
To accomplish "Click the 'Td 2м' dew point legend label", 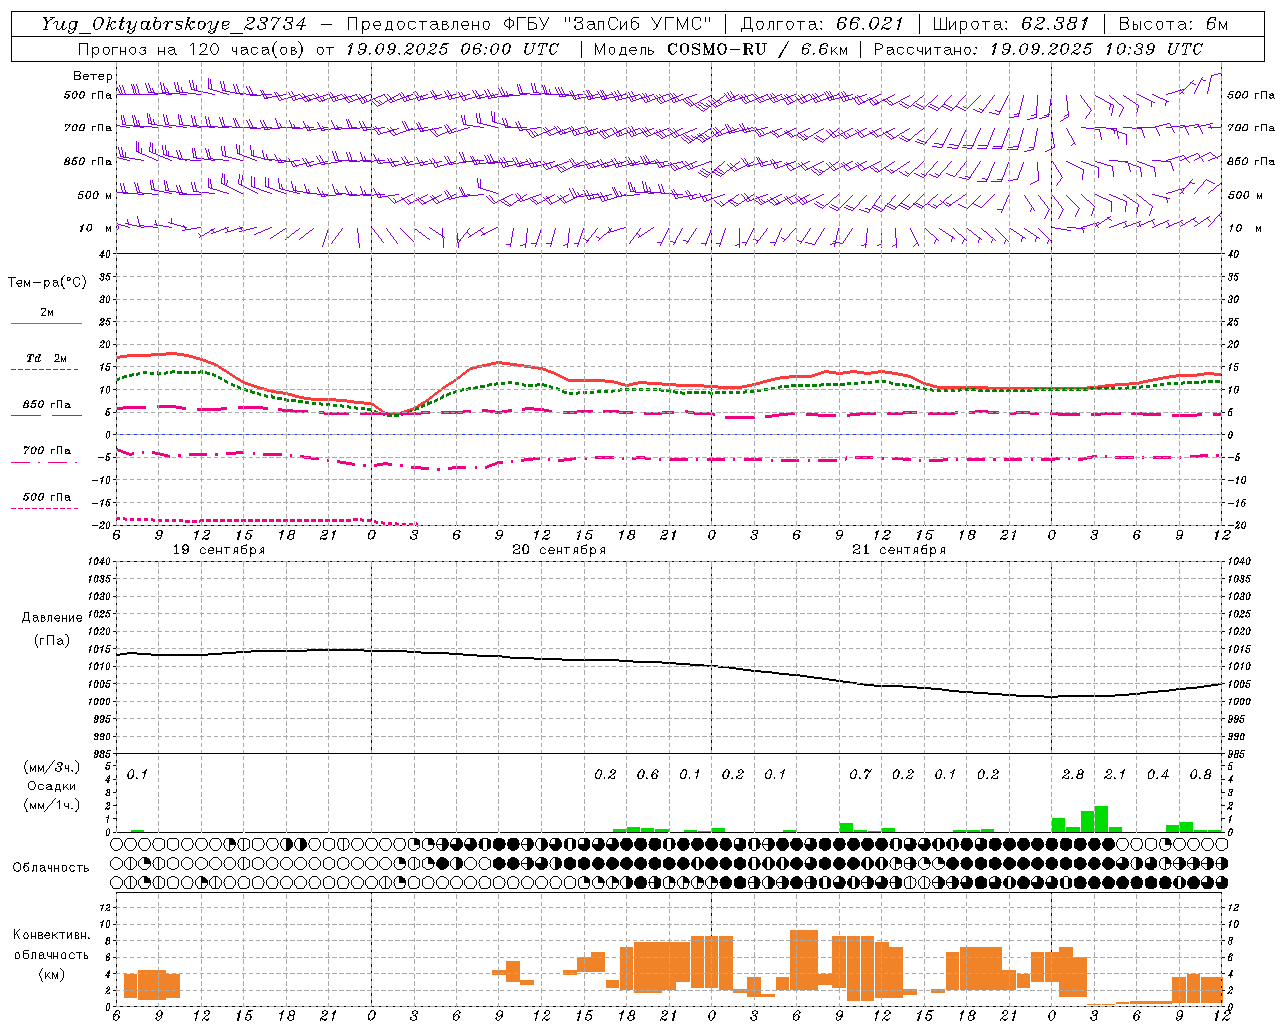I will click(46, 358).
